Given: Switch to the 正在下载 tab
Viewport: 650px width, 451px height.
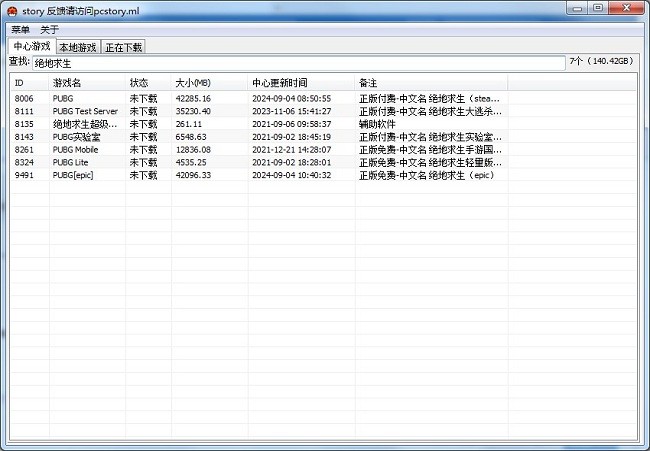Looking at the screenshot, I should tap(123, 47).
